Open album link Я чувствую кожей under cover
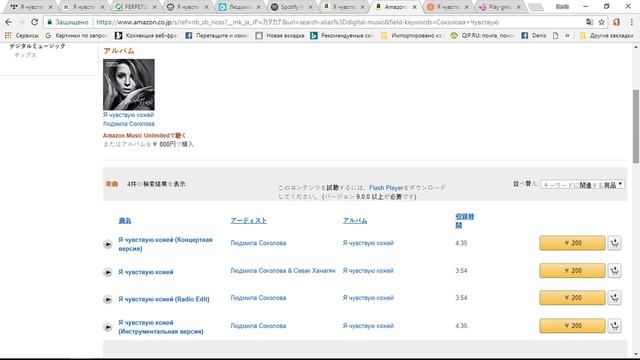Image resolution: width=640 pixels, height=360 pixels. click(128, 115)
